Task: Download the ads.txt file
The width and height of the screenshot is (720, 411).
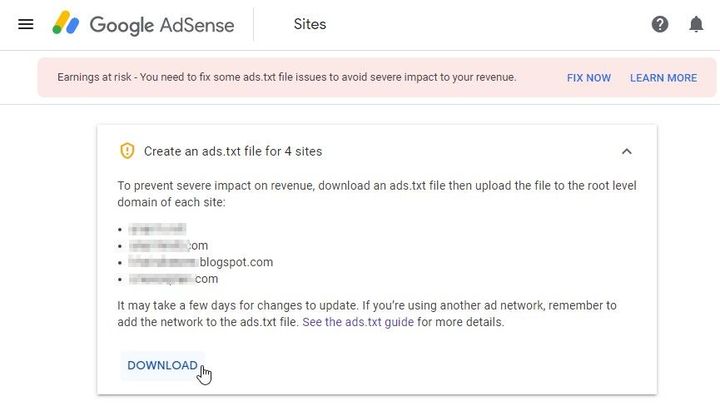Action: [162, 365]
